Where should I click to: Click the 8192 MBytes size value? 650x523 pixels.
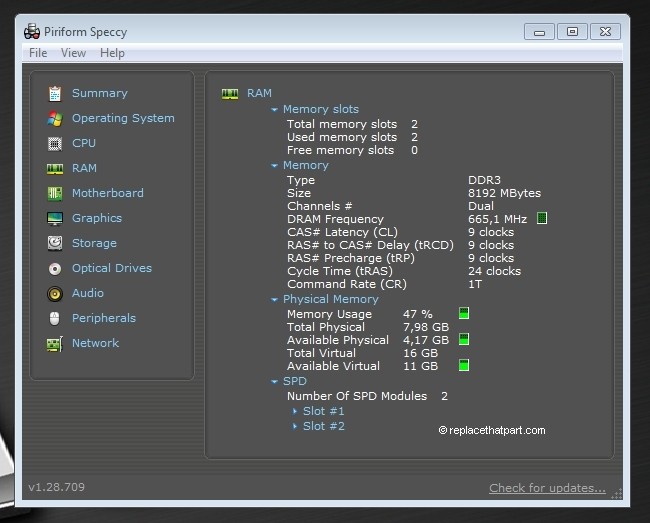[x=504, y=193]
